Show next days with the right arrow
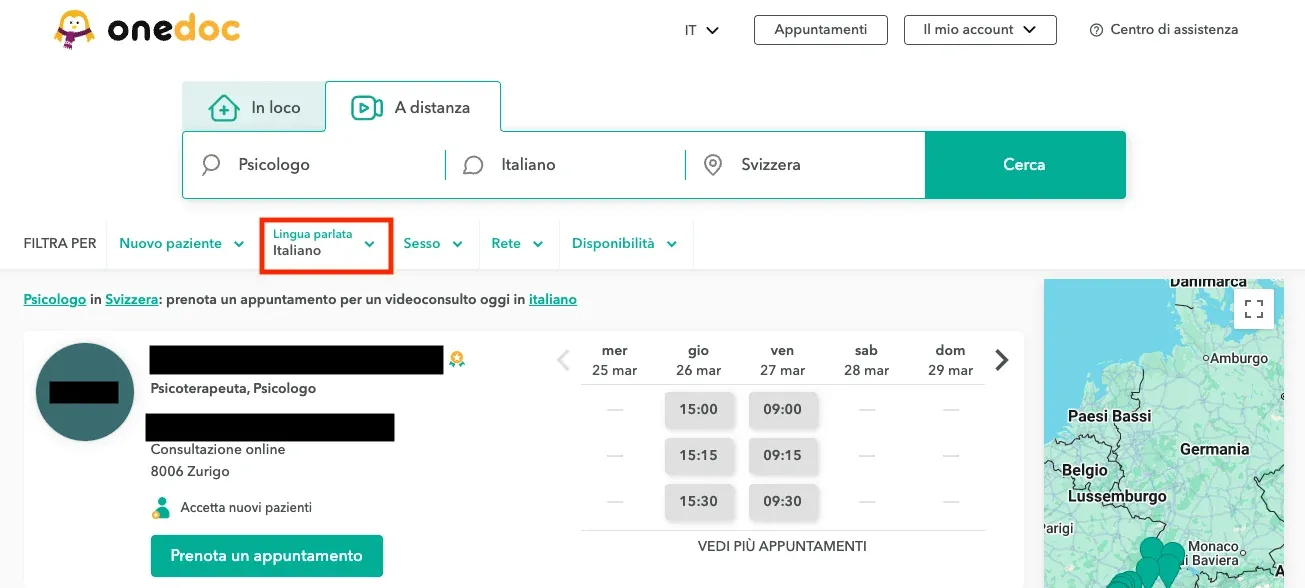The width and height of the screenshot is (1305, 588). 1002,360
